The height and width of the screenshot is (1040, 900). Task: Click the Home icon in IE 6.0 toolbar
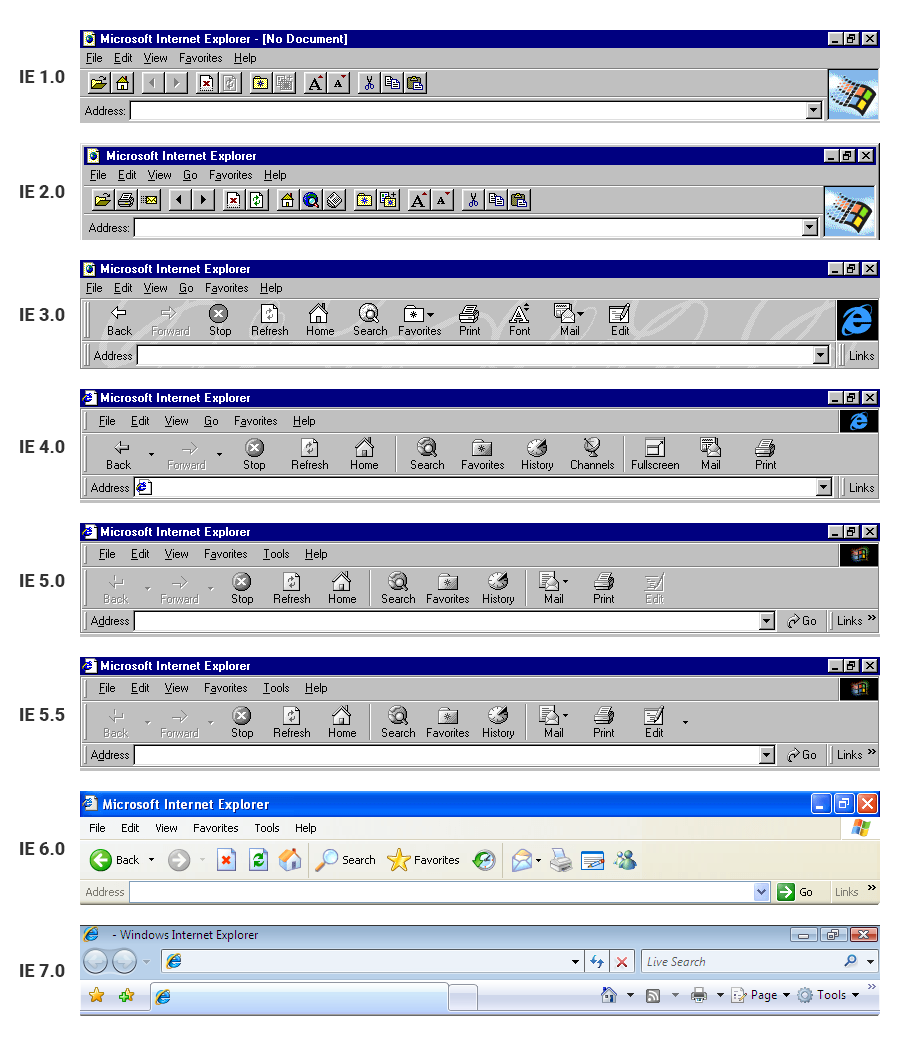point(290,860)
